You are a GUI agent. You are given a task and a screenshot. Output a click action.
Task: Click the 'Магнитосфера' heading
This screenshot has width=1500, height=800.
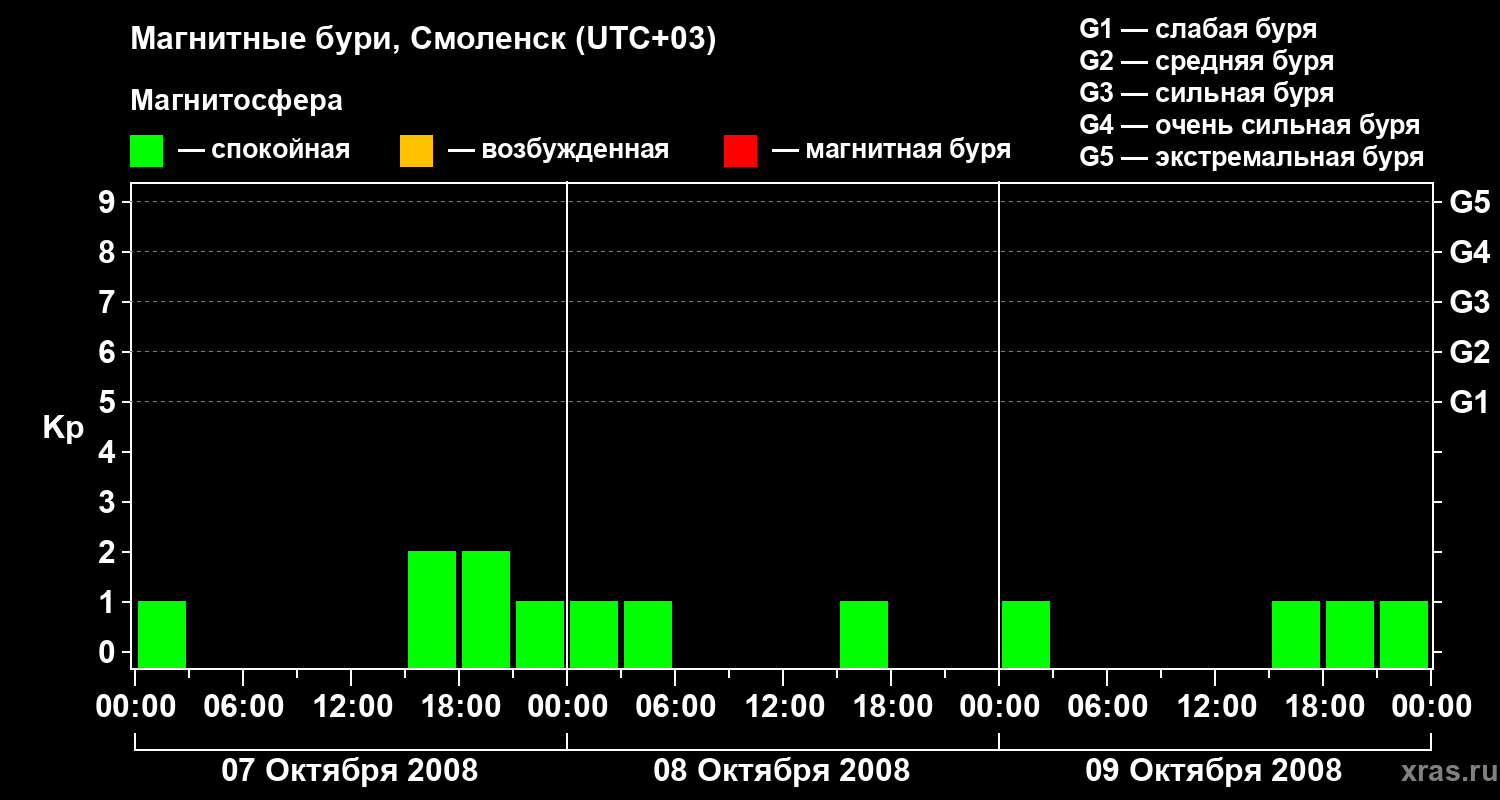tap(236, 101)
